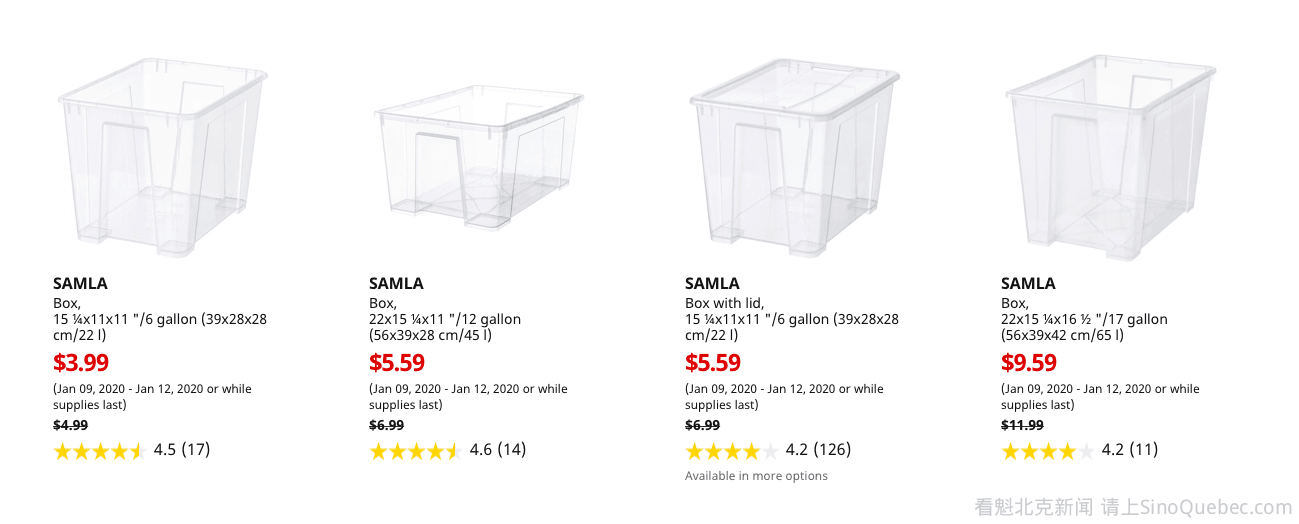Open the SAMLA 12 gallon box image
1299x524 pixels.
478,157
